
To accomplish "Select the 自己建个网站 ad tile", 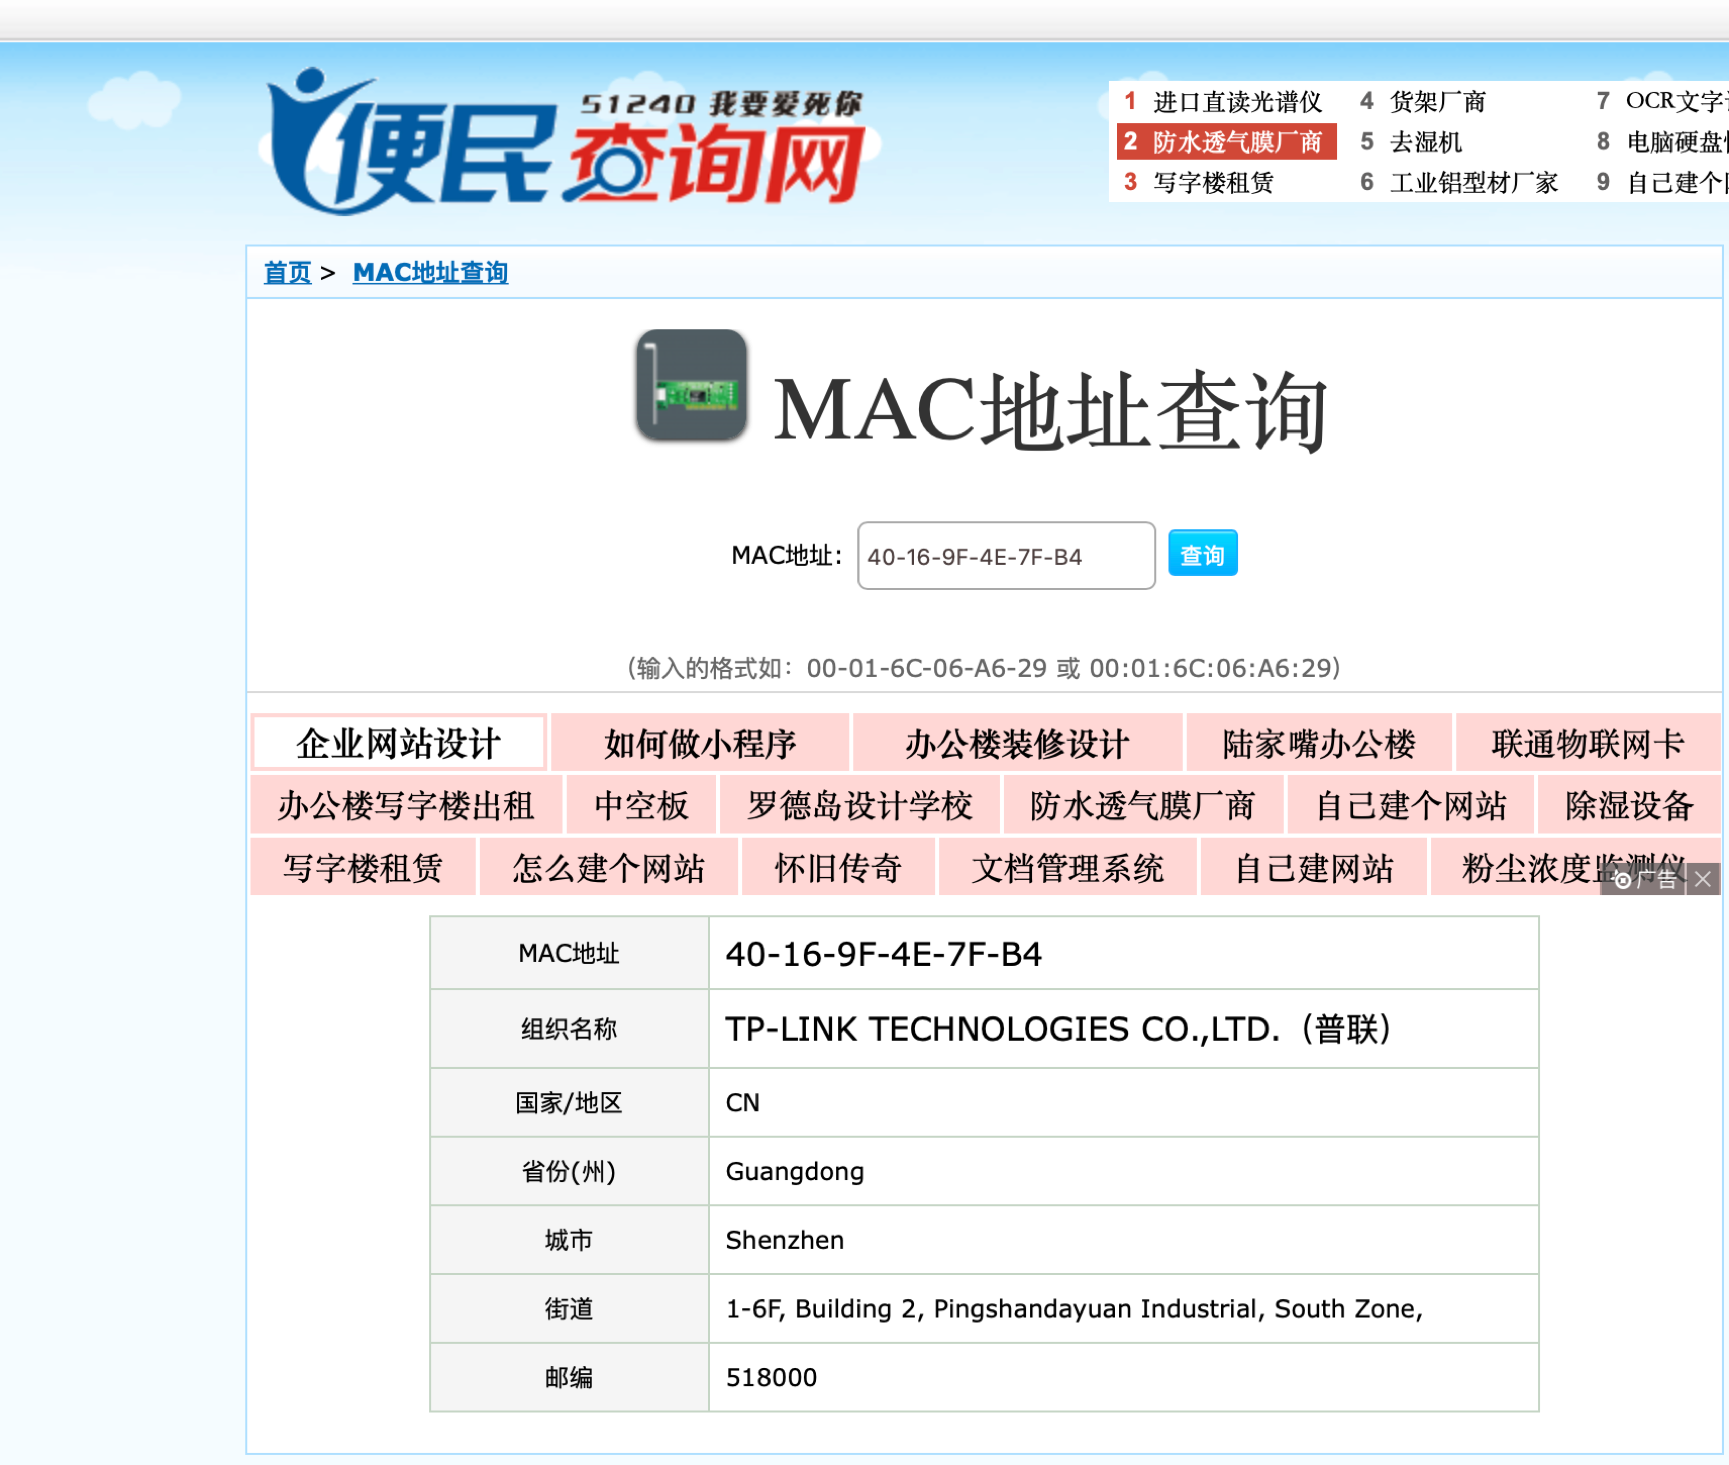I will 1410,805.
